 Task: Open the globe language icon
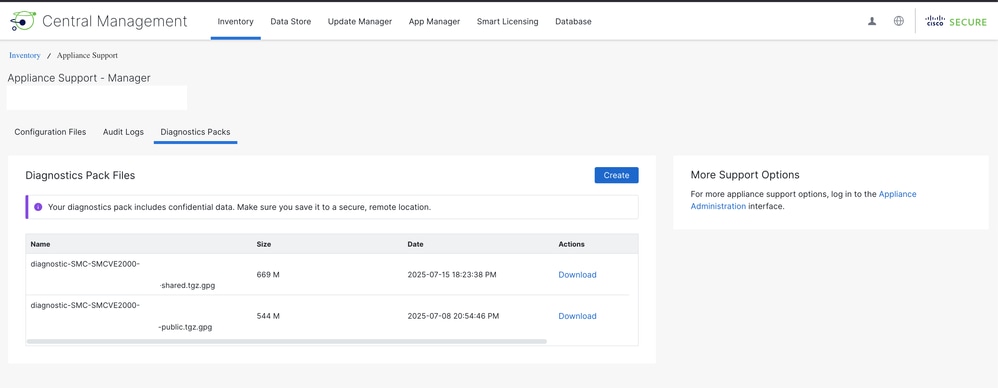pyautogui.click(x=899, y=21)
